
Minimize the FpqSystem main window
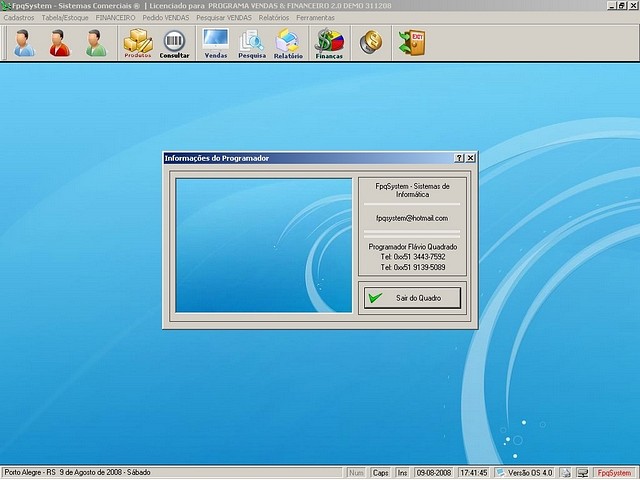tap(611, 6)
